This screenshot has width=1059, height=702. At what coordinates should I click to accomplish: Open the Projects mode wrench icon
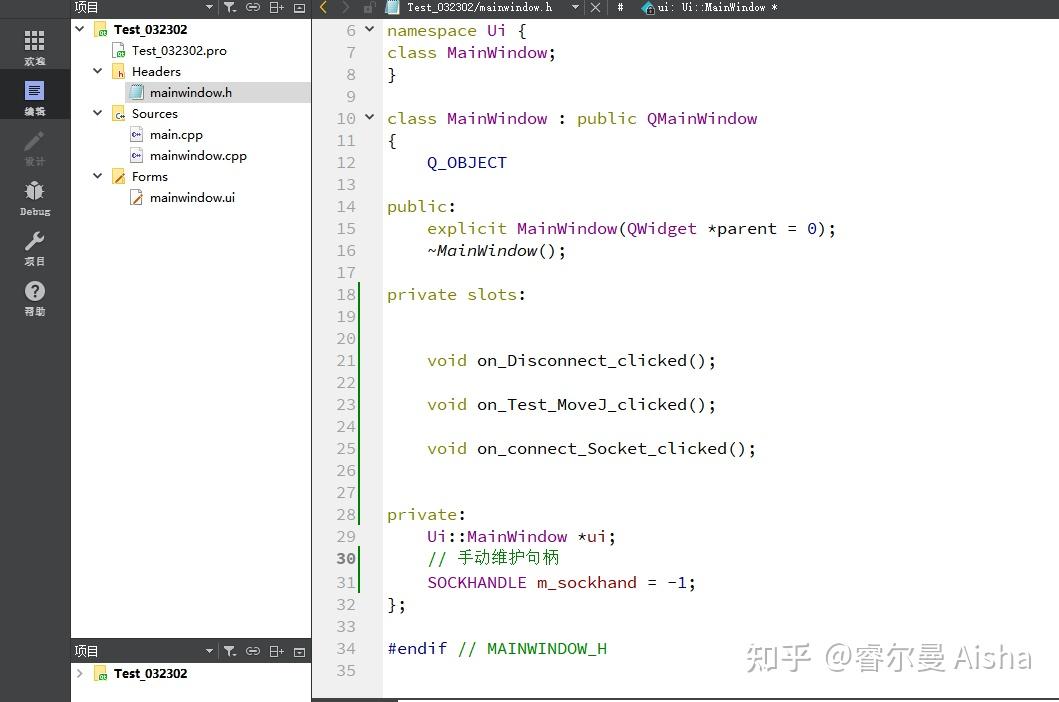click(x=34, y=247)
